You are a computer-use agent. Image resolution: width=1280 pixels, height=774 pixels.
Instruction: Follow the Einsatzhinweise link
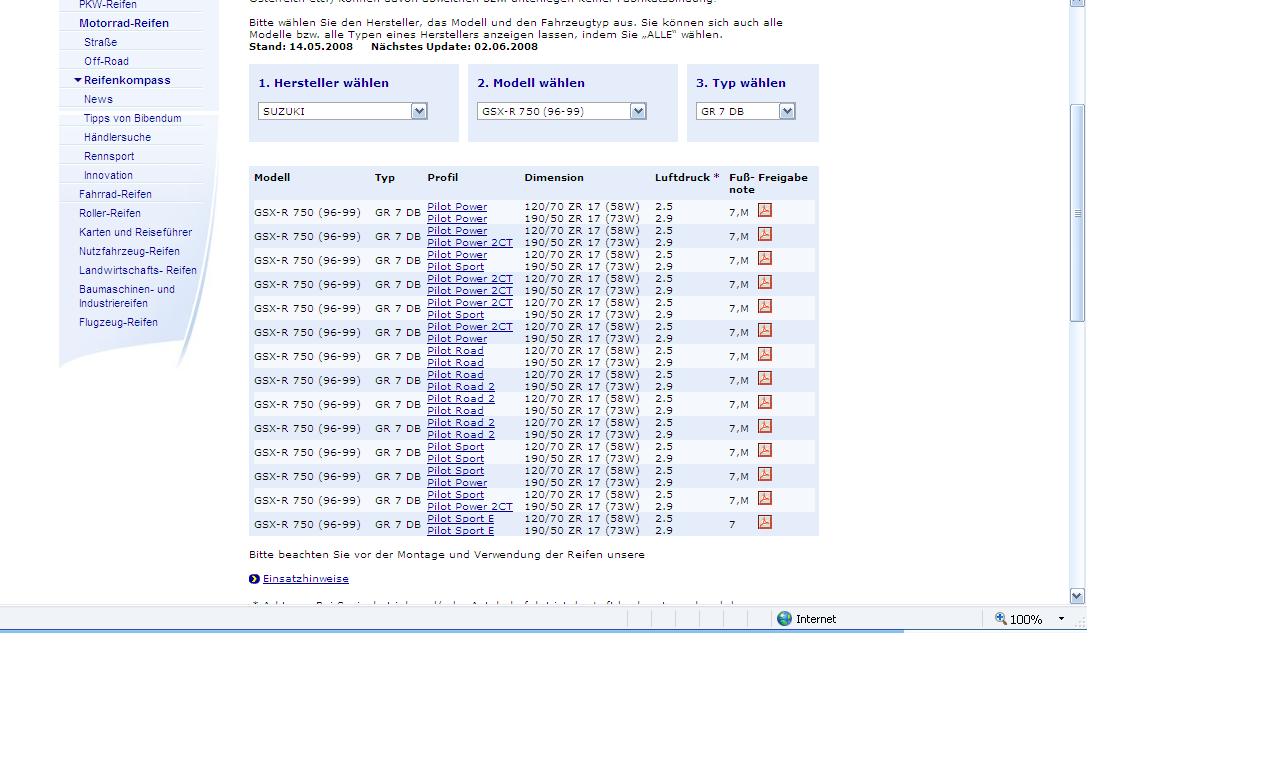click(305, 579)
